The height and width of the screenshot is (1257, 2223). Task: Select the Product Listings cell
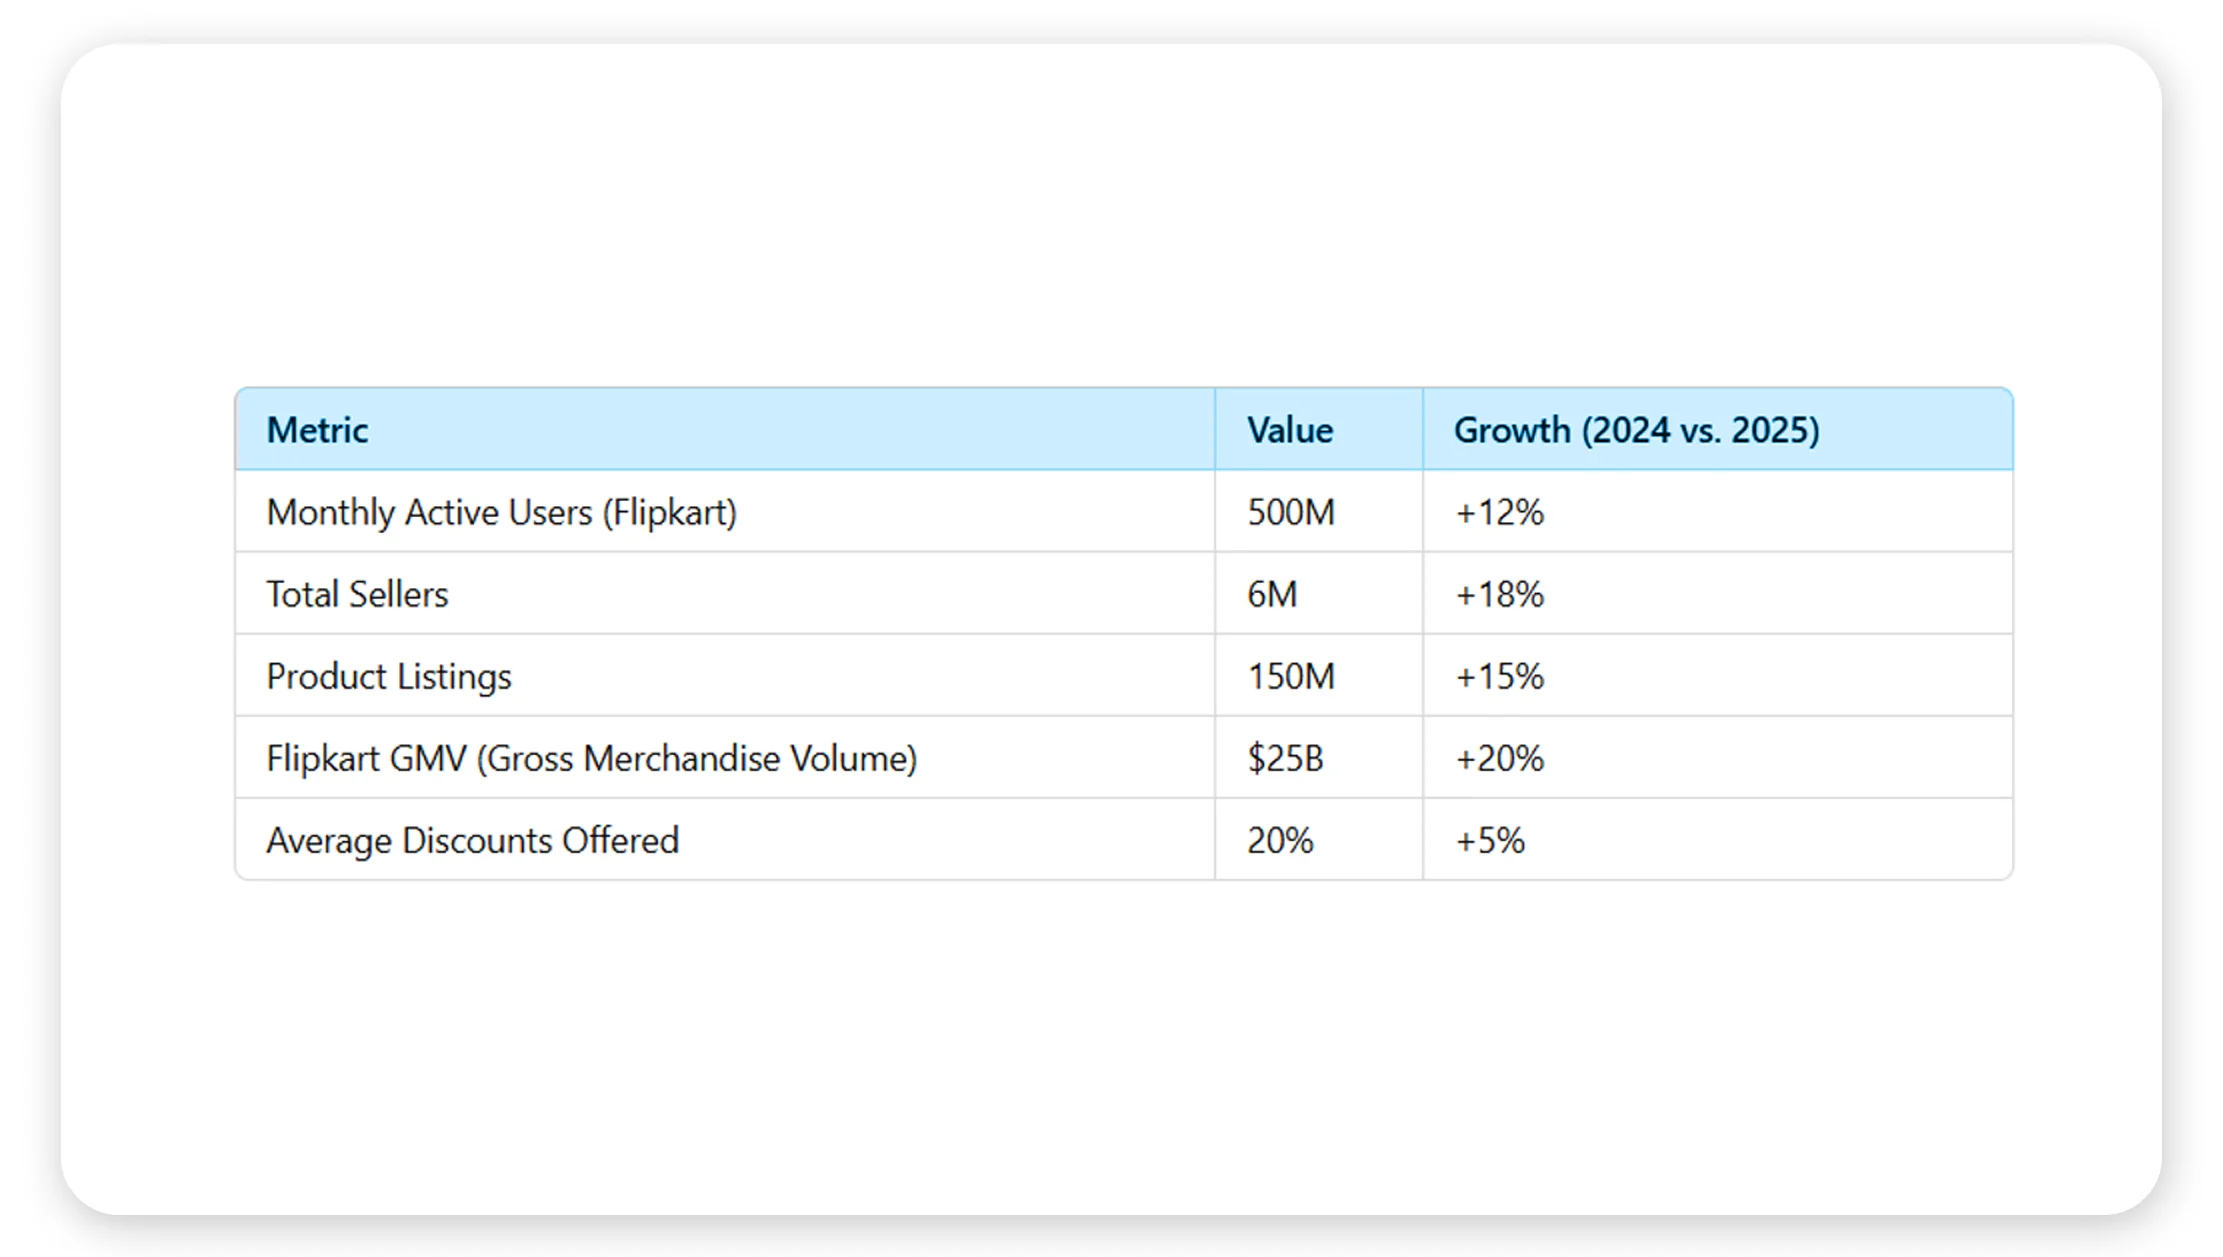click(x=725, y=675)
